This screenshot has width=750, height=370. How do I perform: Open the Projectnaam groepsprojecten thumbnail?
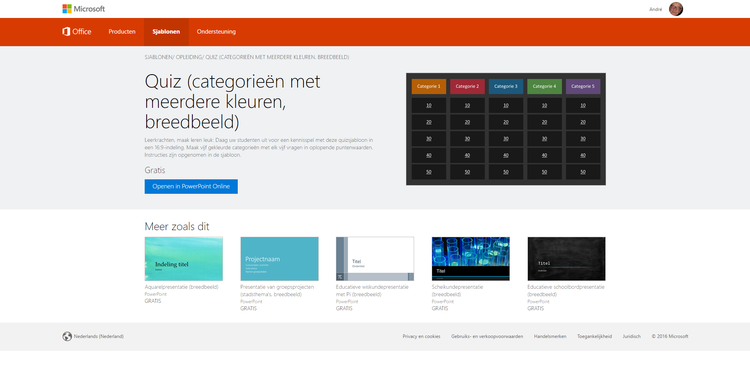coord(279,259)
